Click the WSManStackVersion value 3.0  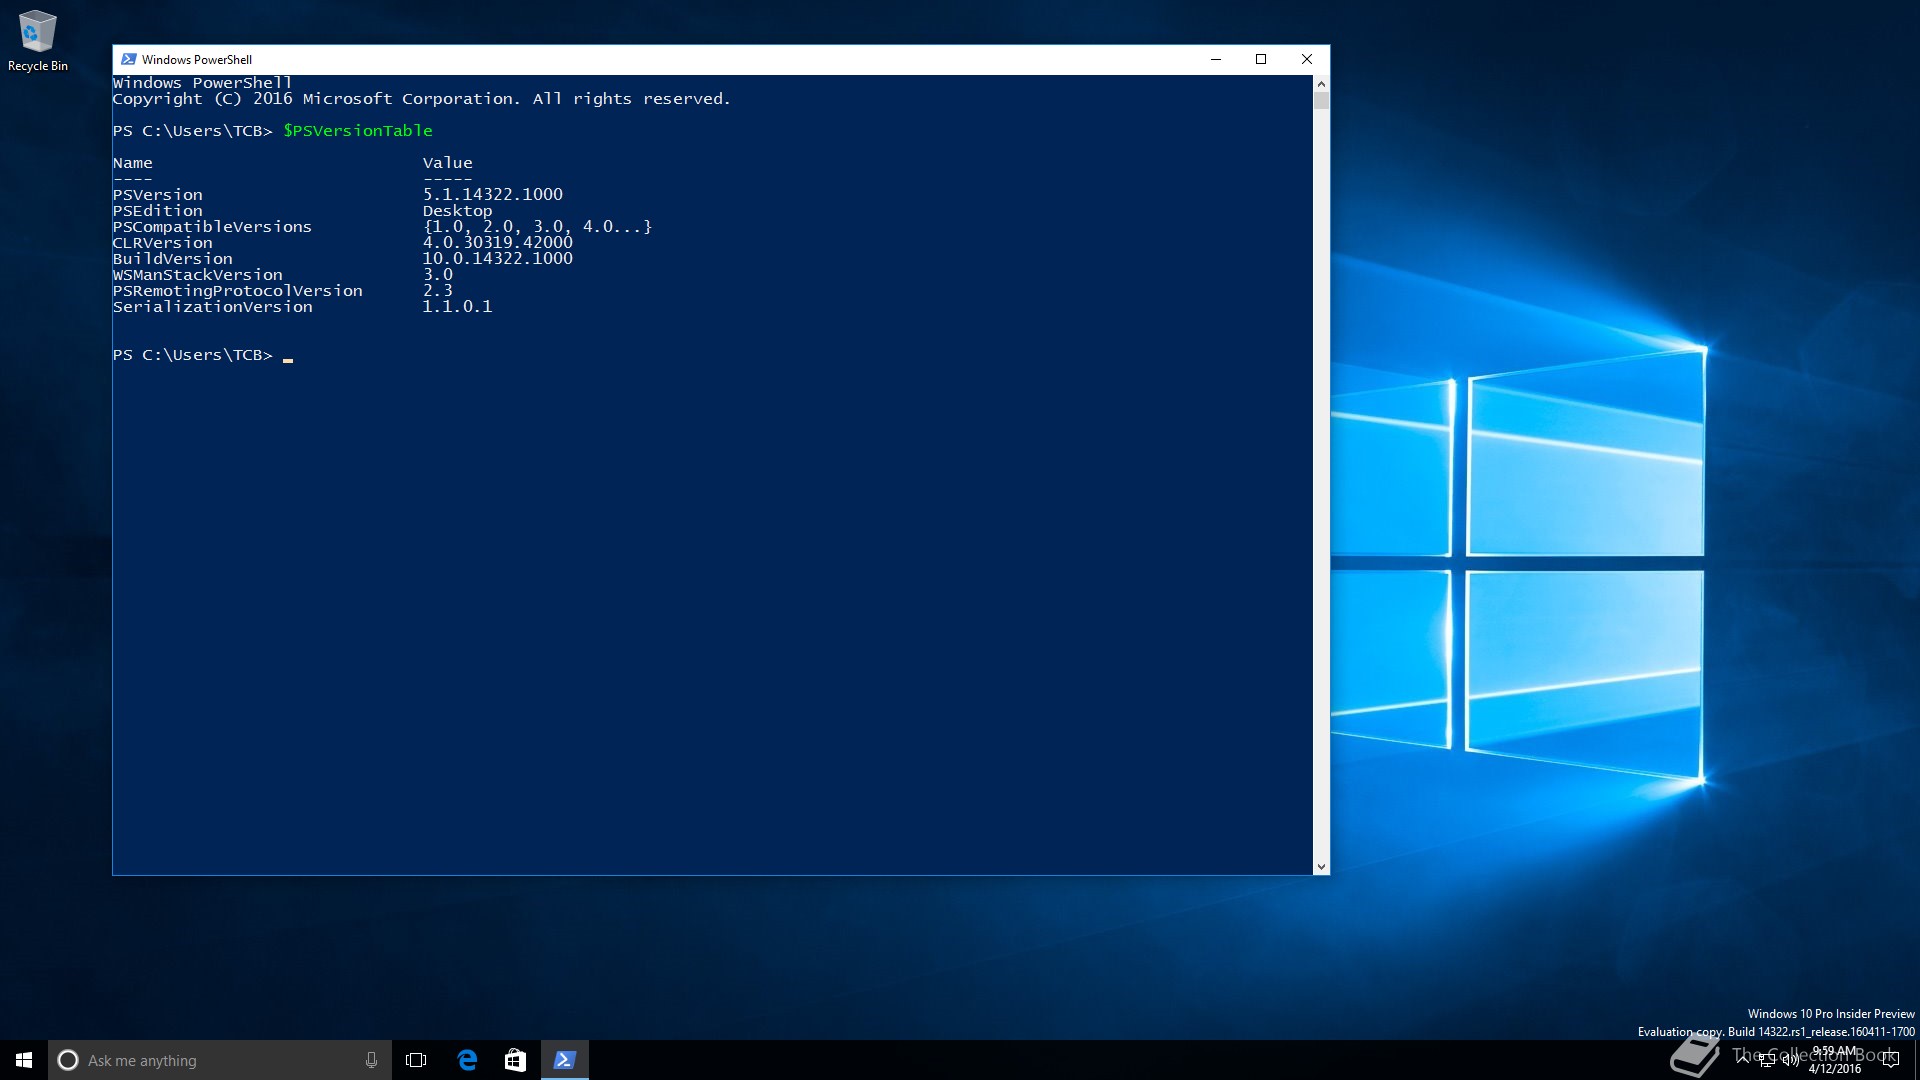coord(437,274)
